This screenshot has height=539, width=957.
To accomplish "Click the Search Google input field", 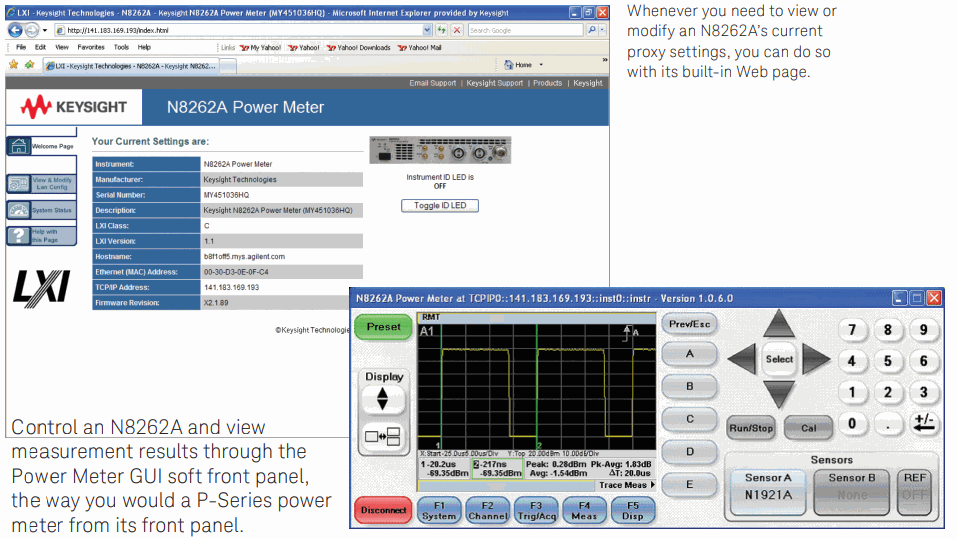I will pos(525,31).
